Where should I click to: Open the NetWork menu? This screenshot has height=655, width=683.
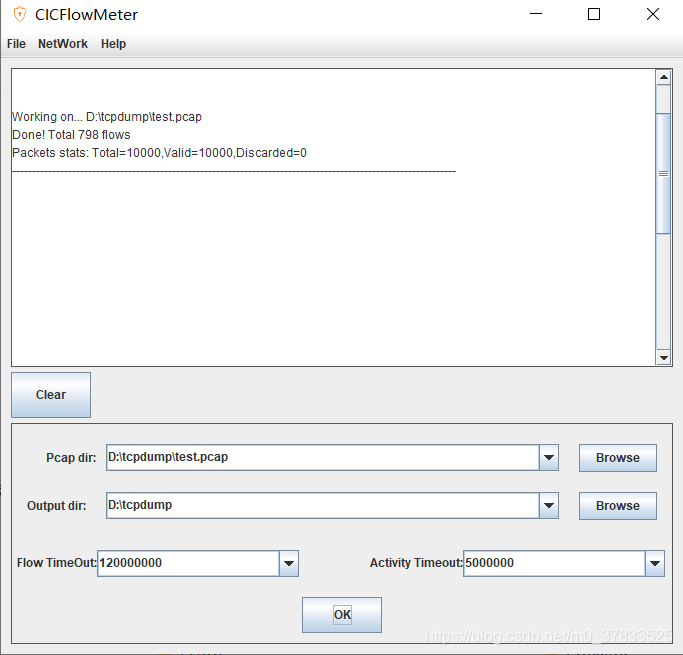pyautogui.click(x=63, y=44)
